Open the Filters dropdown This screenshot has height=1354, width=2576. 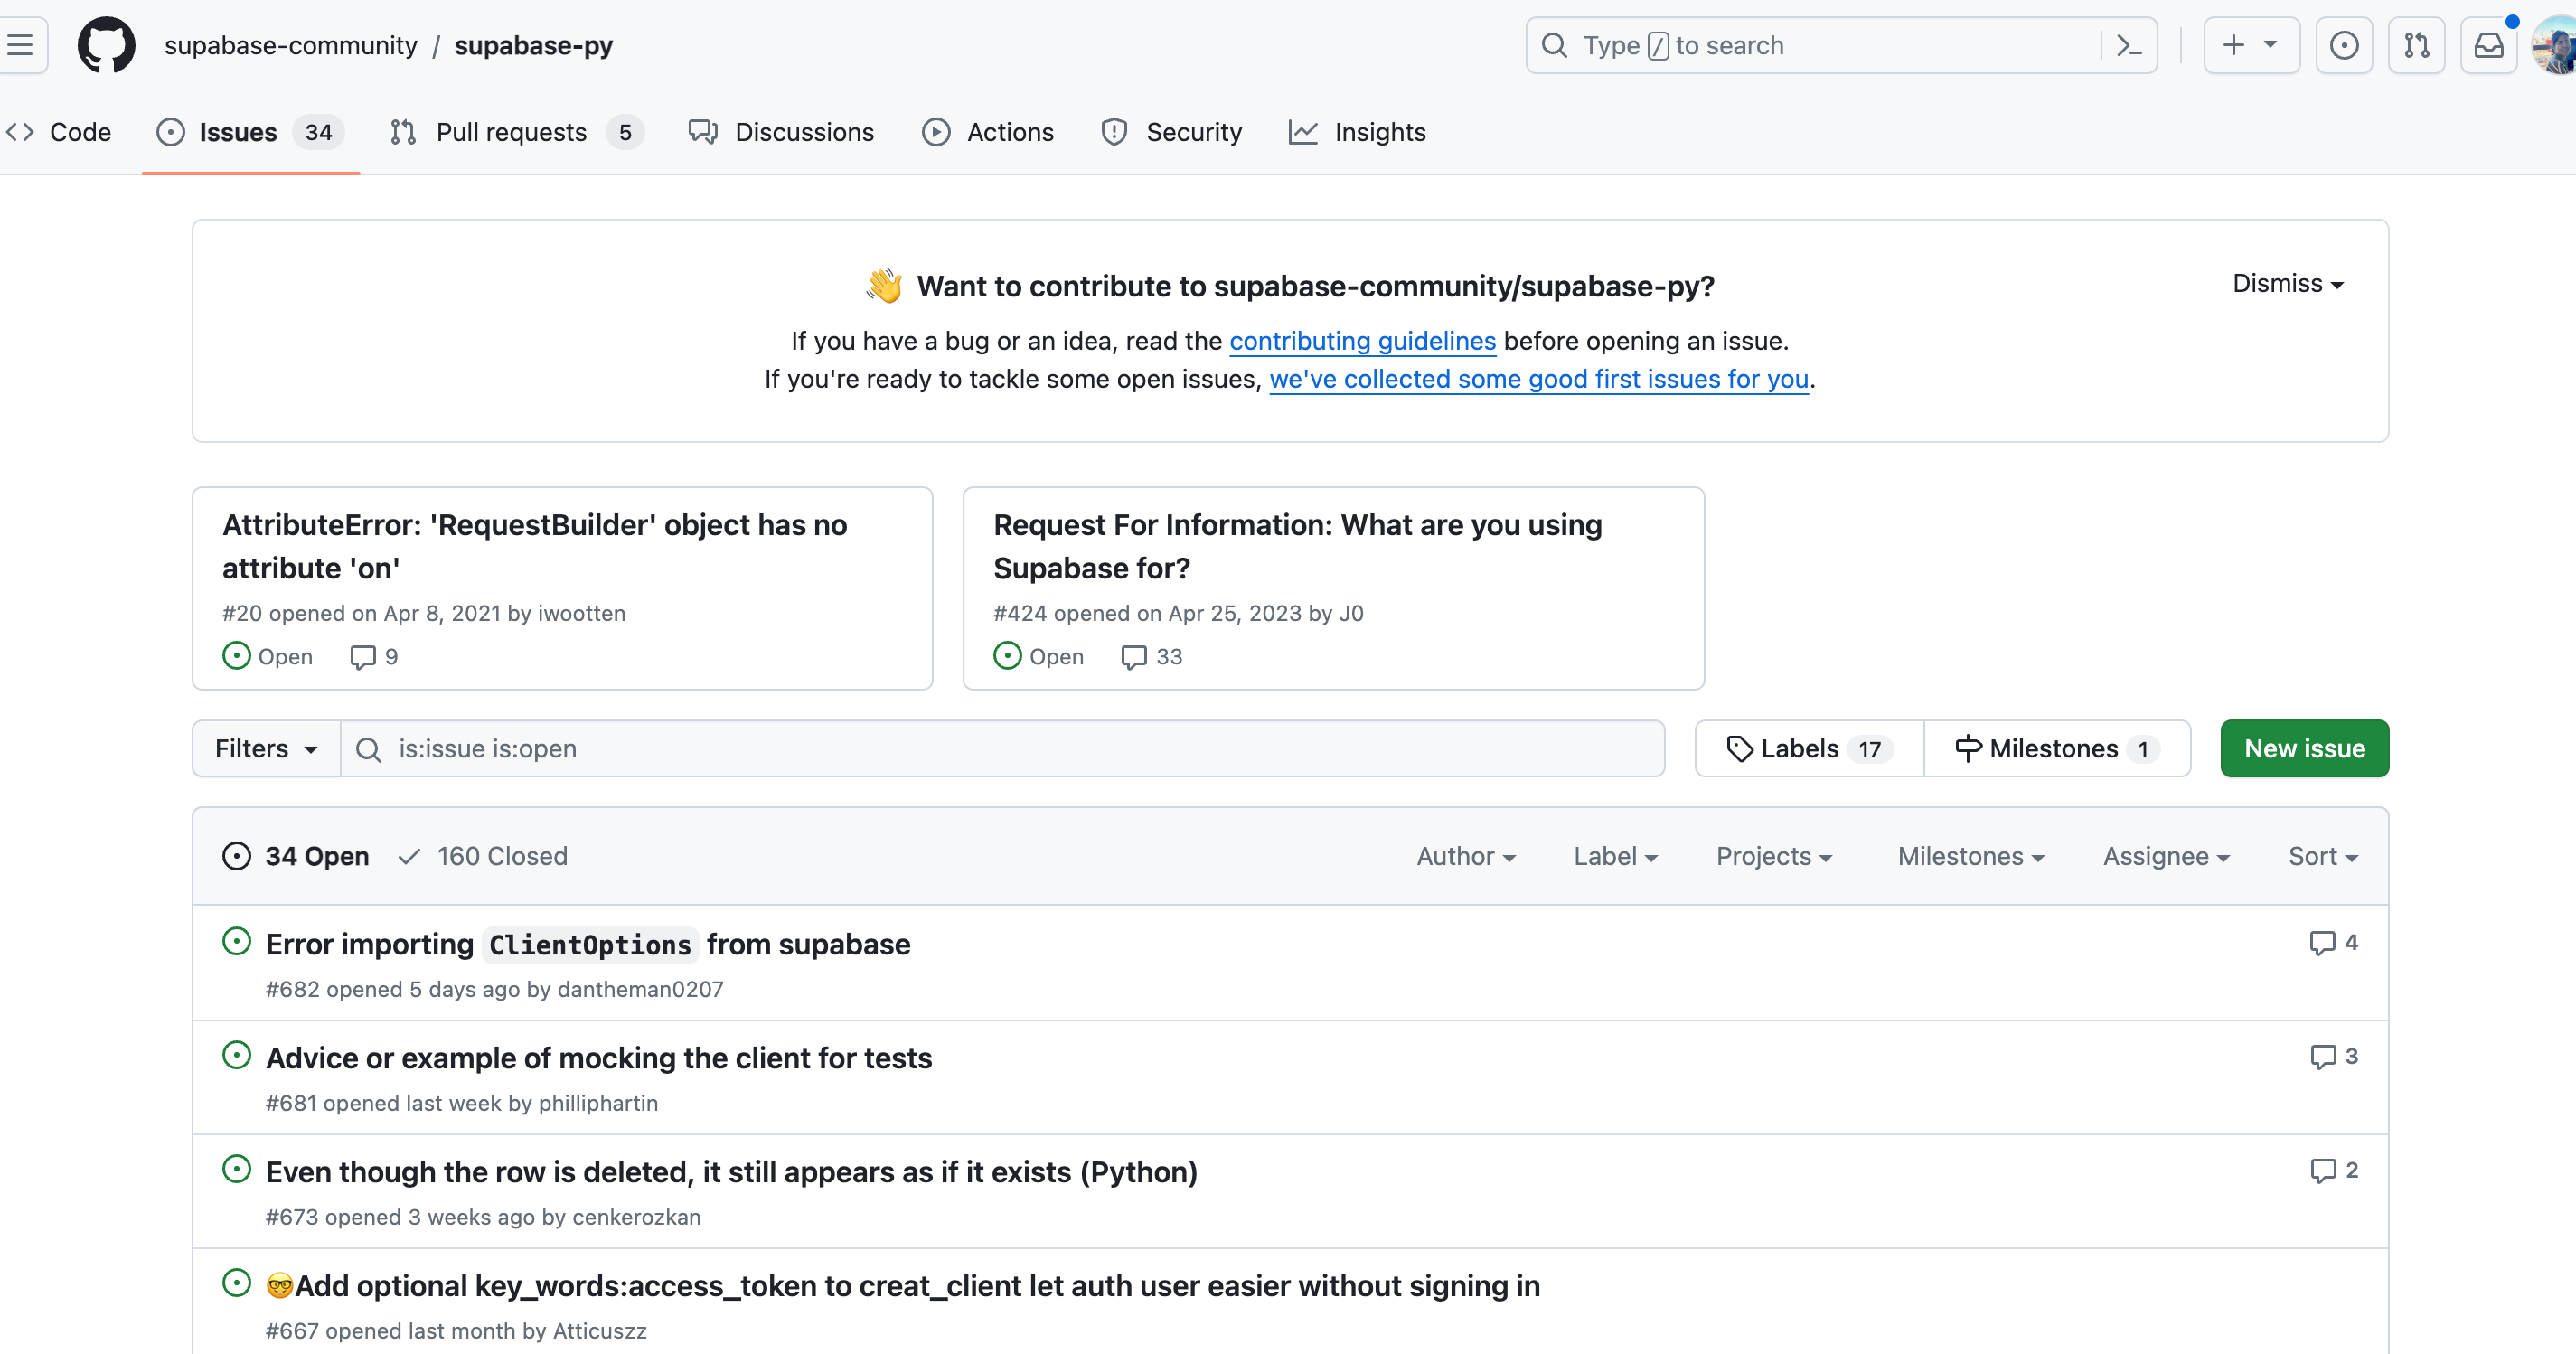(x=266, y=749)
